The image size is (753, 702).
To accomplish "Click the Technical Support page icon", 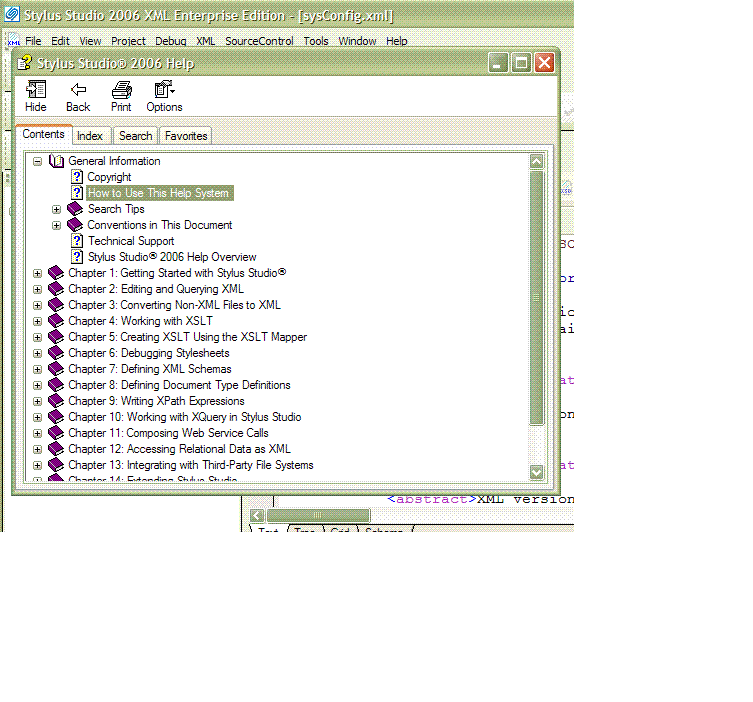I will pyautogui.click(x=77, y=241).
